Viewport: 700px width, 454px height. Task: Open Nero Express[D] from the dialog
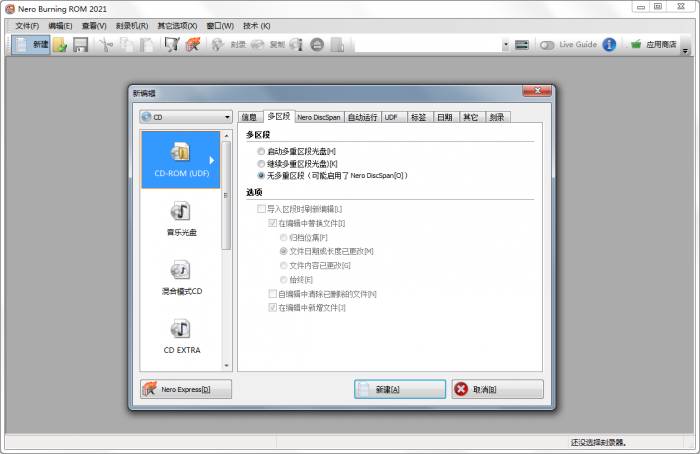coord(186,389)
